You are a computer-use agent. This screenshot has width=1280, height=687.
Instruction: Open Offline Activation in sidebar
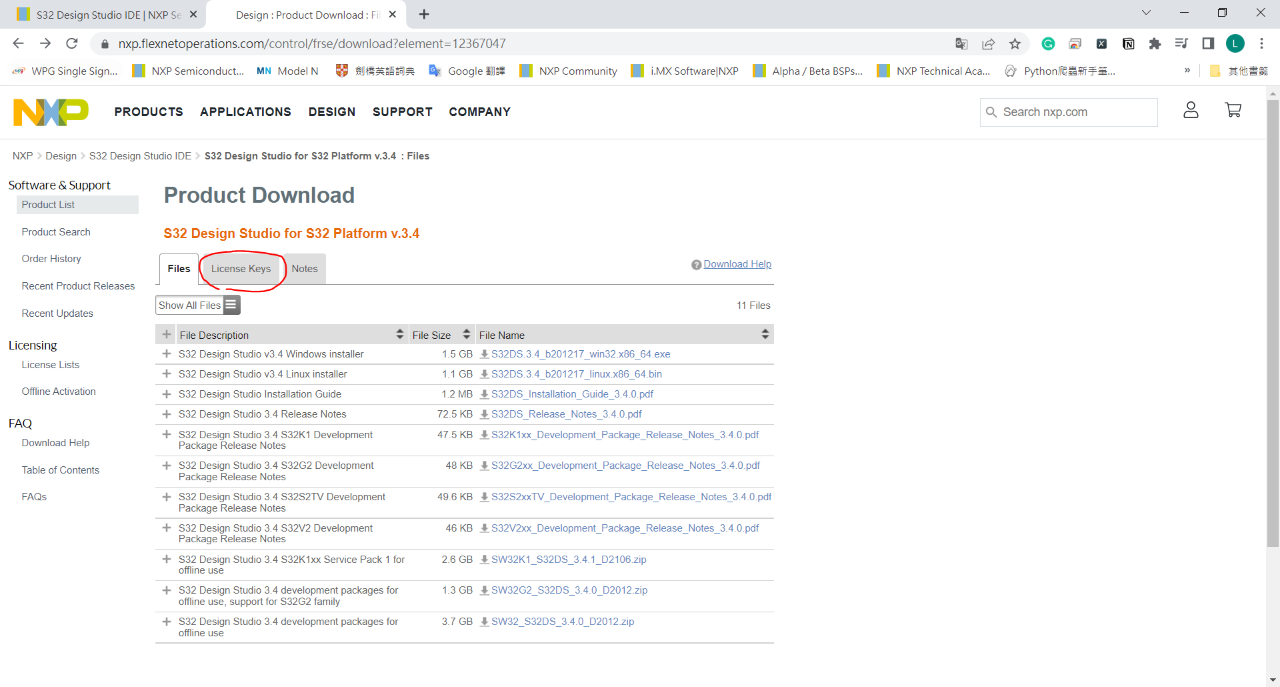[59, 392]
